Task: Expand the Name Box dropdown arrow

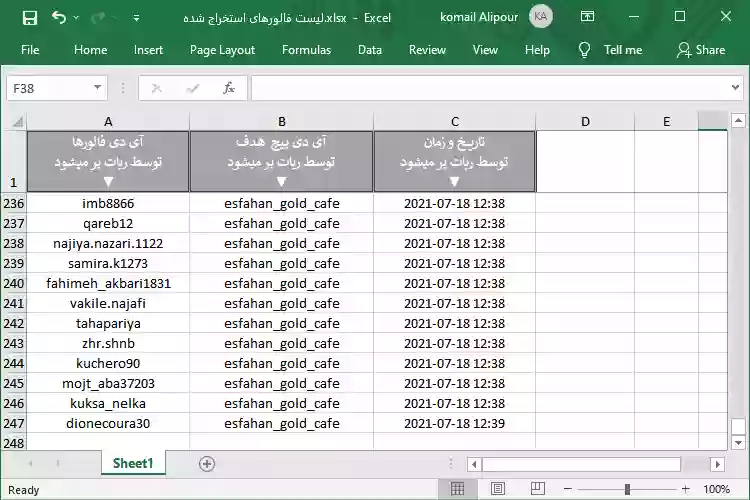Action: click(x=97, y=88)
